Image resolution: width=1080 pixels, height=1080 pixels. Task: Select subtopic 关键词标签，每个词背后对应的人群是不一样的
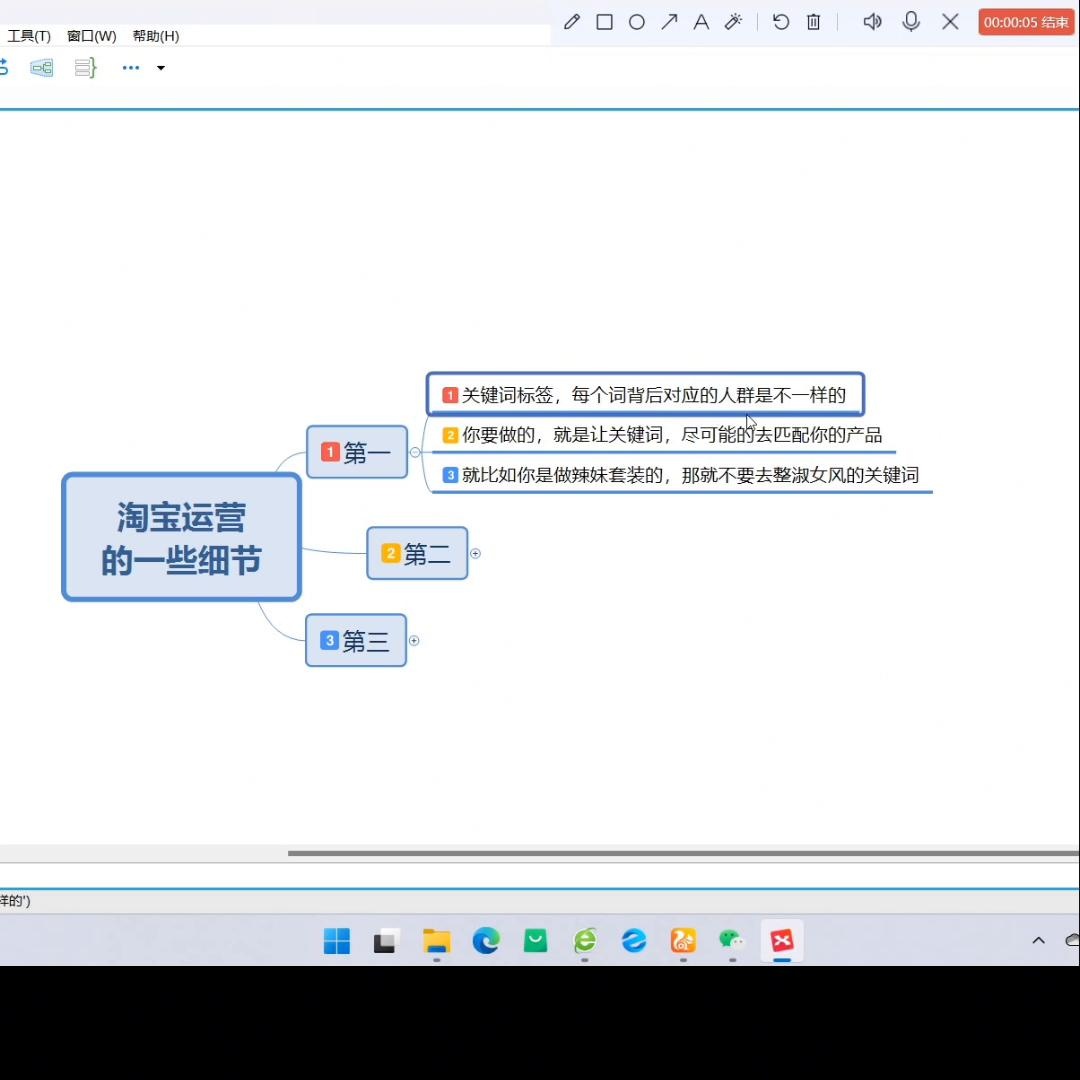pyautogui.click(x=645, y=395)
